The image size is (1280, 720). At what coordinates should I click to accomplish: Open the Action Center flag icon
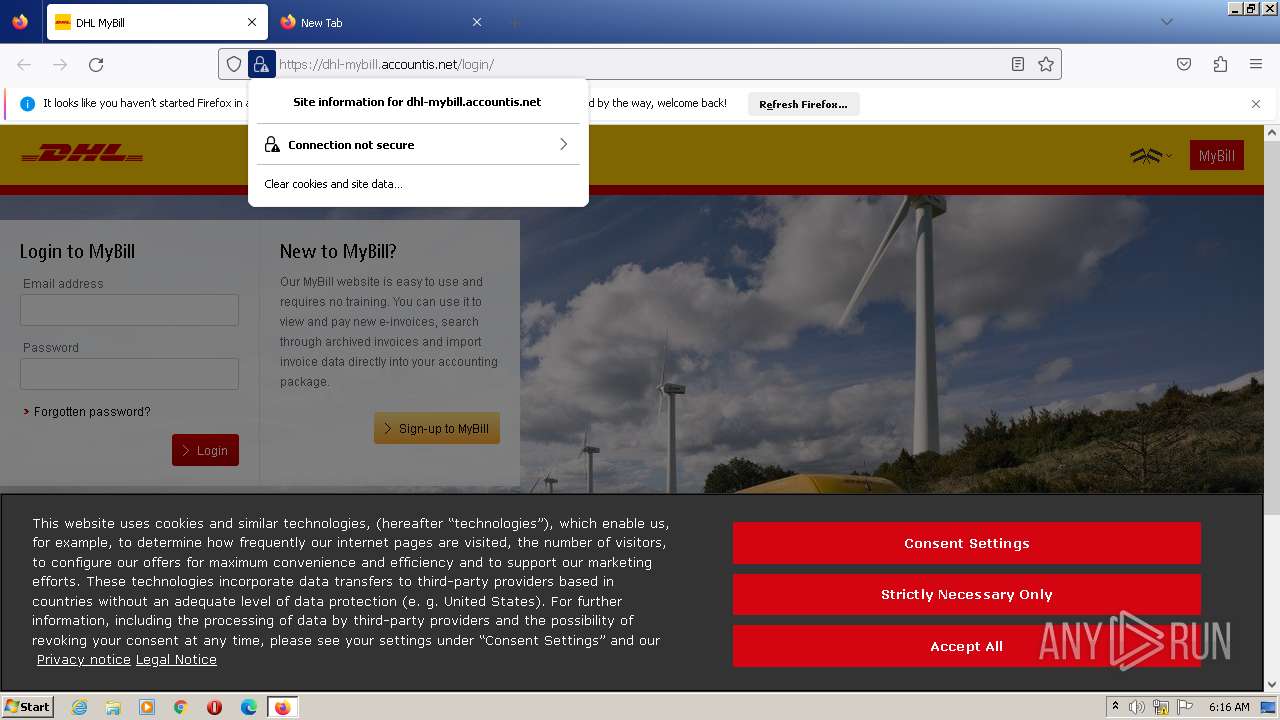coord(1185,707)
